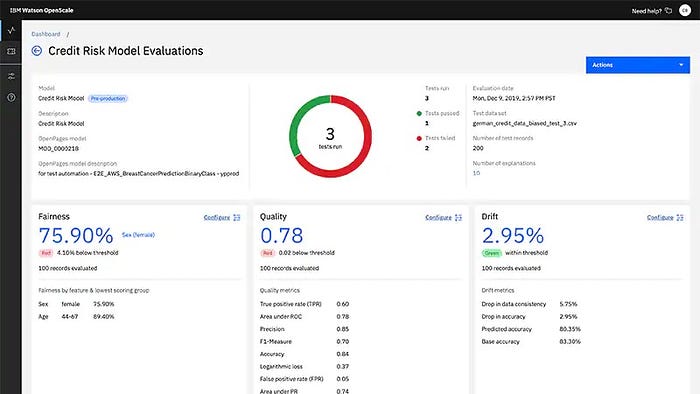Image resolution: width=700 pixels, height=394 pixels.
Task: Open the help question mark icon in sidebar
Action: (x=11, y=97)
